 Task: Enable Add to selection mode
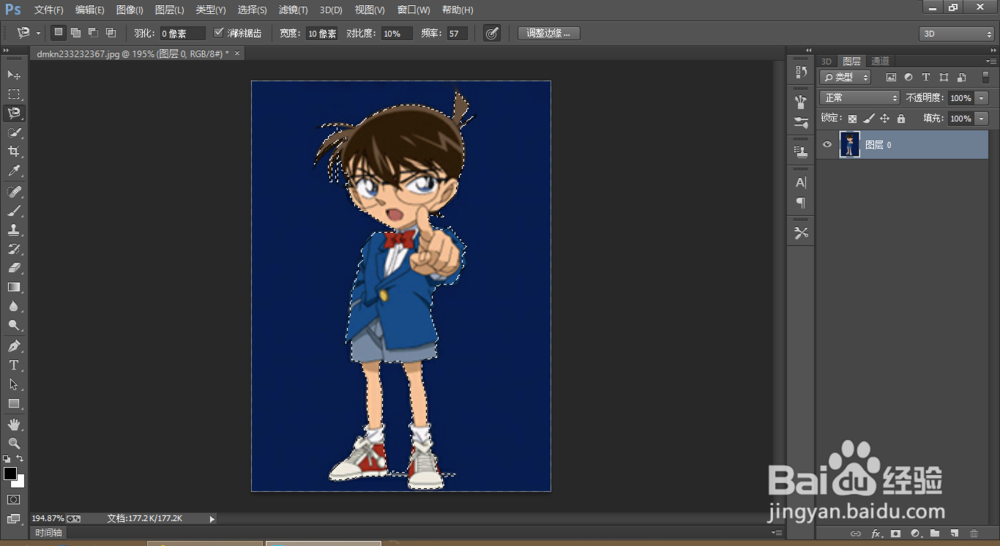(x=75, y=33)
